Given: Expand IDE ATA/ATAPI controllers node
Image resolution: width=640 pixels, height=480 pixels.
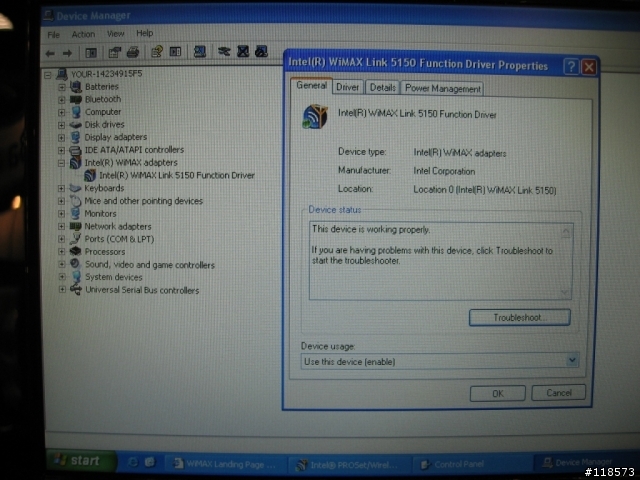Looking at the screenshot, I should pos(61,150).
